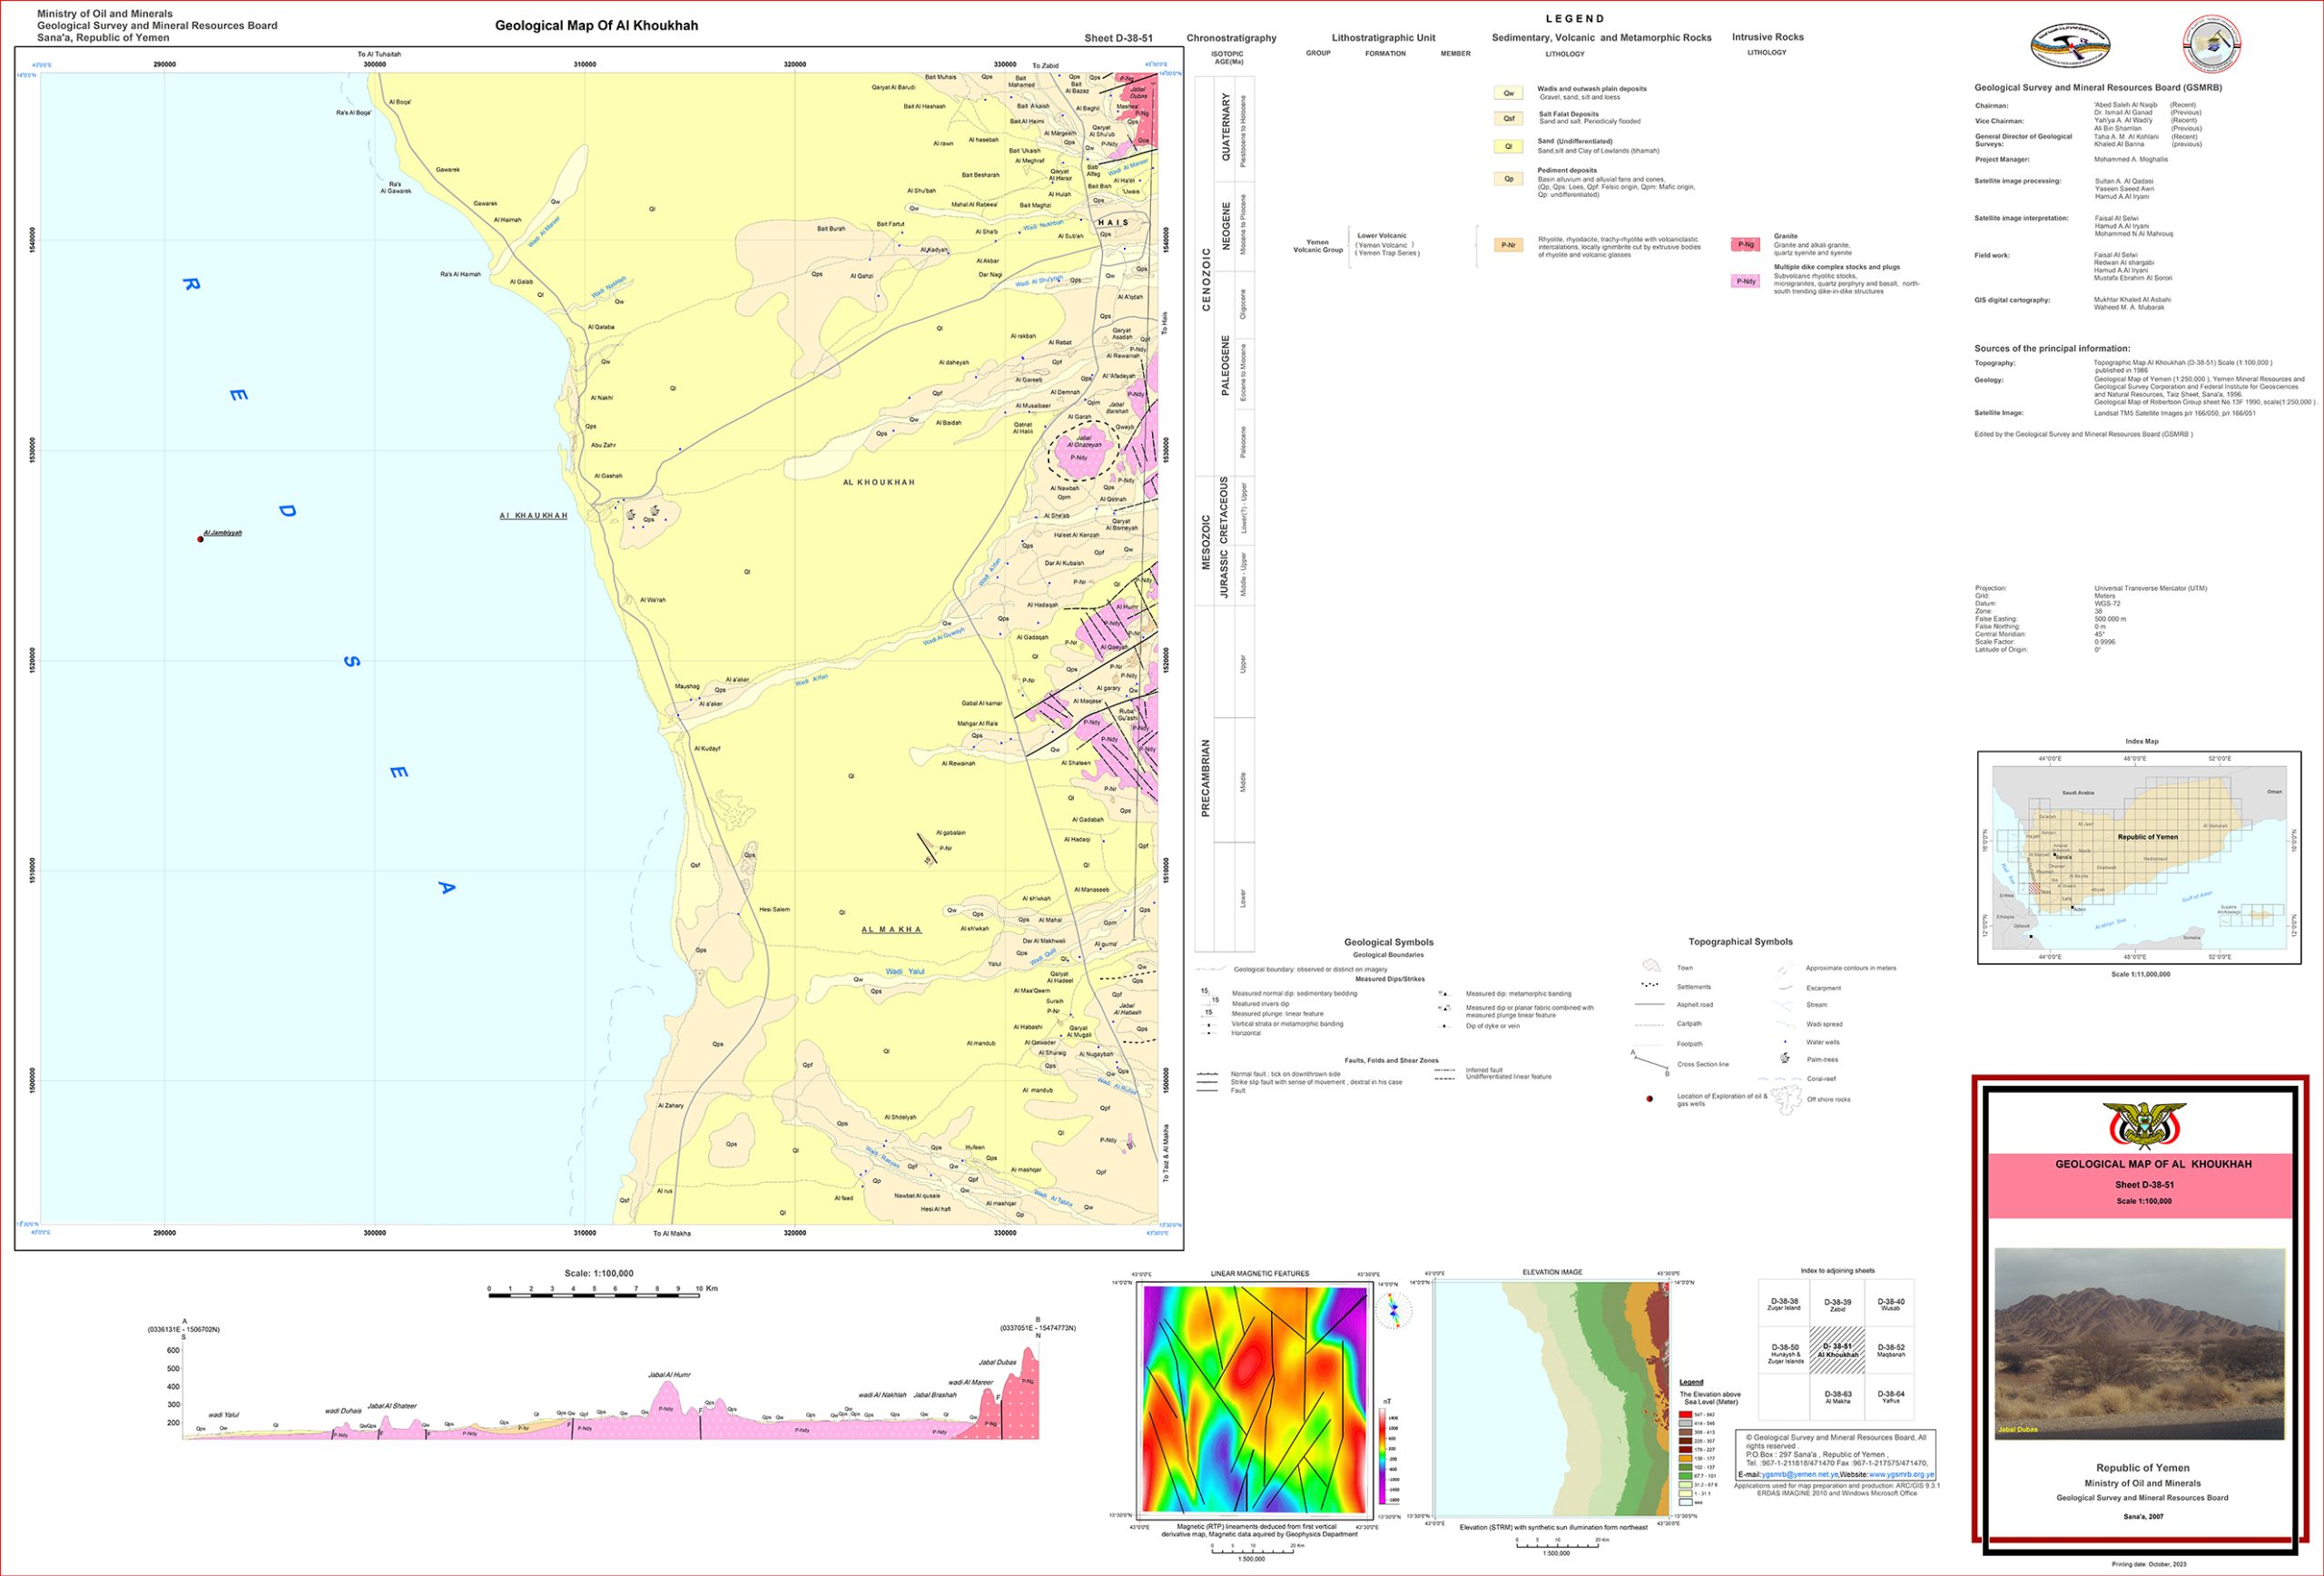Open the ygsmrb@yemen.net.ye email link
The height and width of the screenshot is (1576, 2324).
(x=1799, y=1474)
